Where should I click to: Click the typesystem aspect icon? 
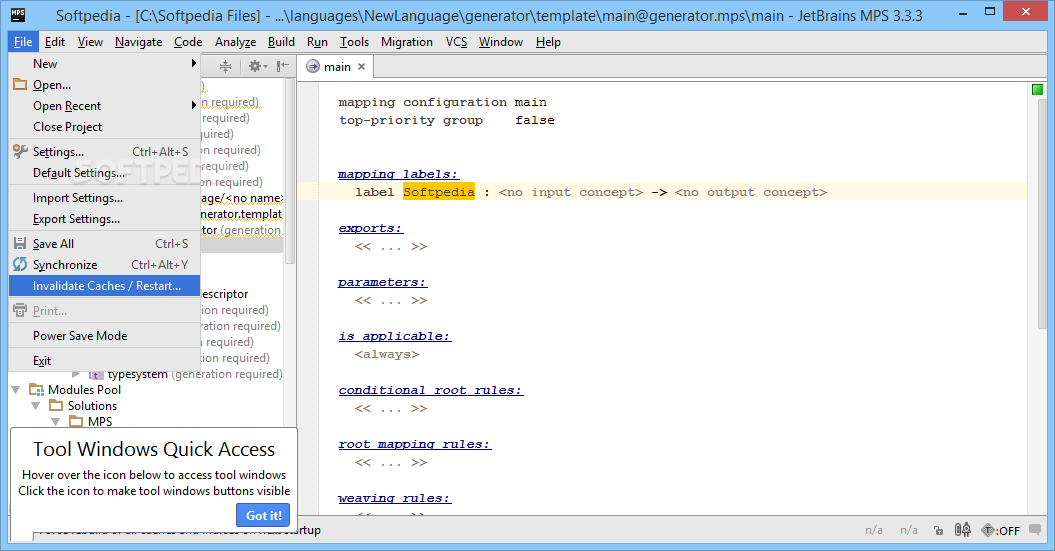(x=96, y=374)
